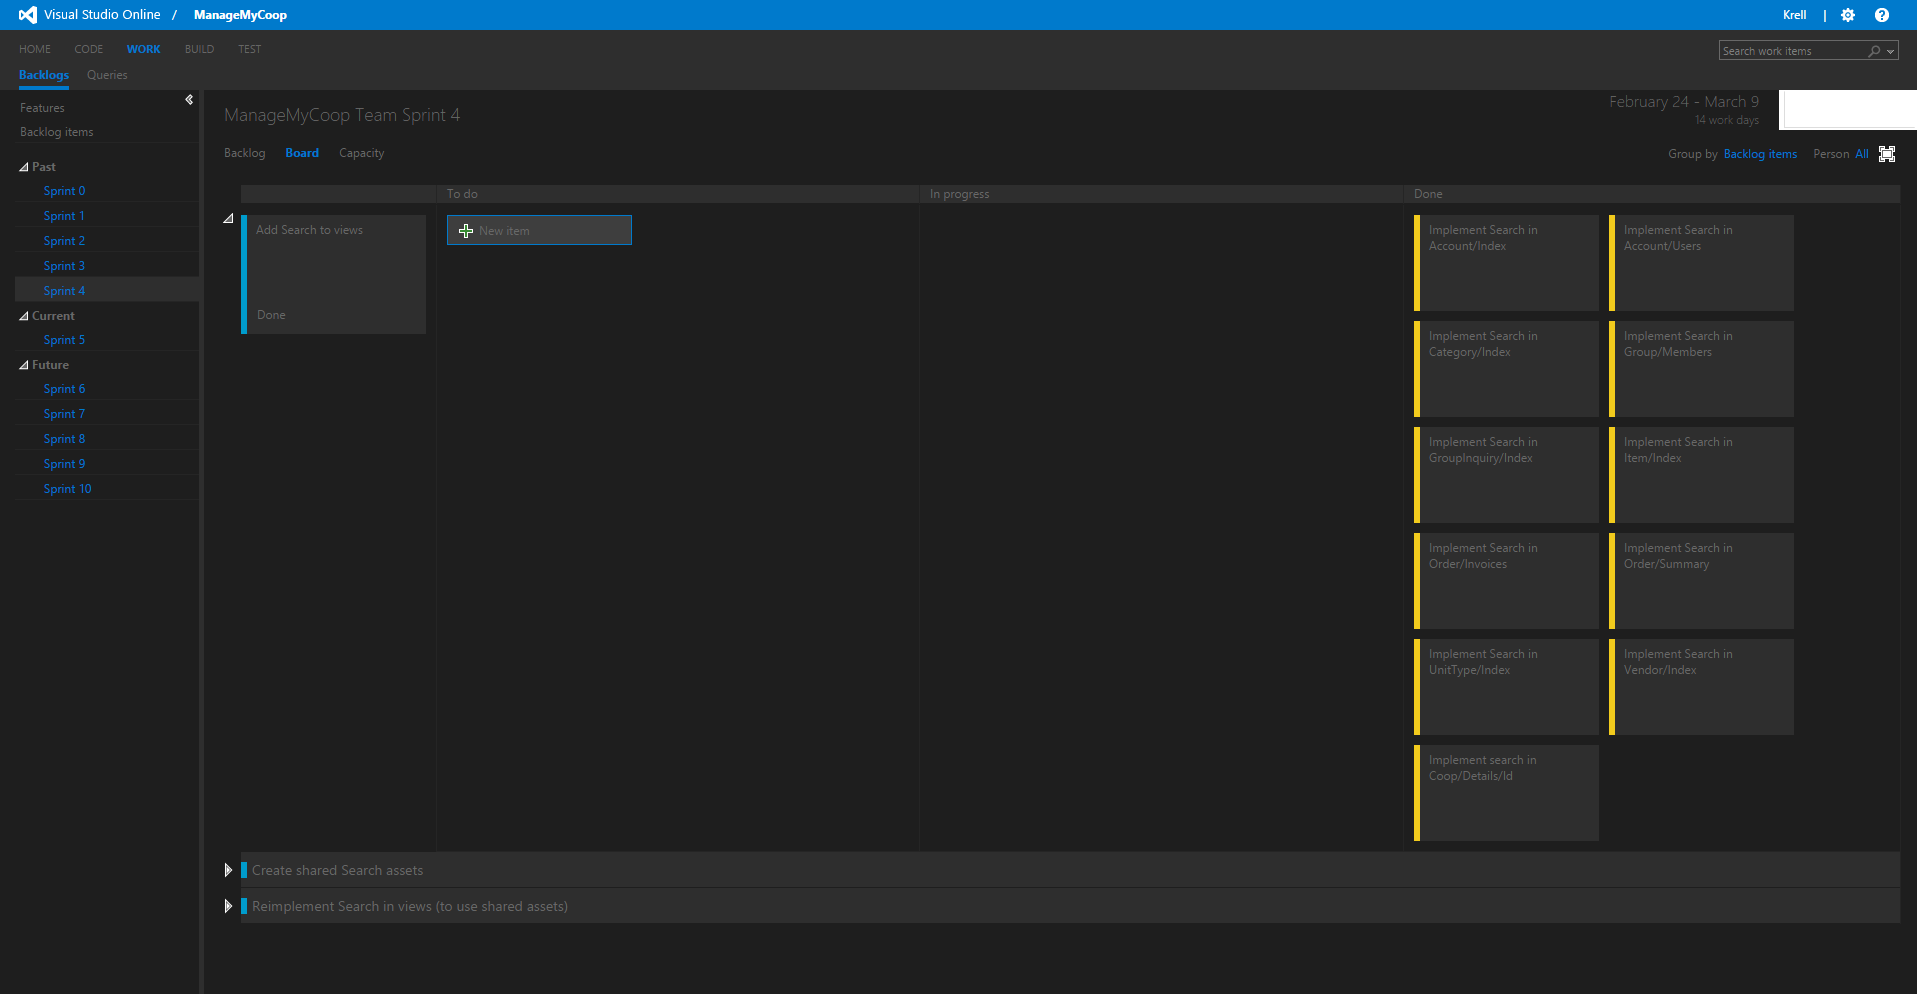Screen dimensions: 1917x994
Task: Collapse the backlog sidebar with the chevron icon
Action: click(x=189, y=100)
